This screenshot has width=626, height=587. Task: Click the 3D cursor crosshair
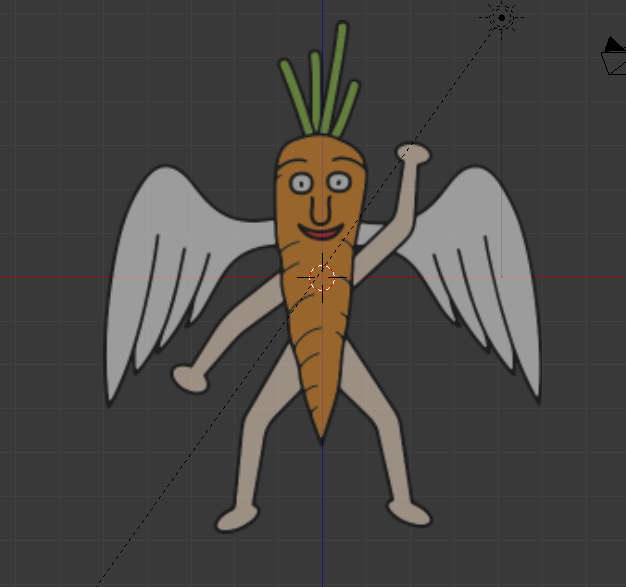coord(322,277)
